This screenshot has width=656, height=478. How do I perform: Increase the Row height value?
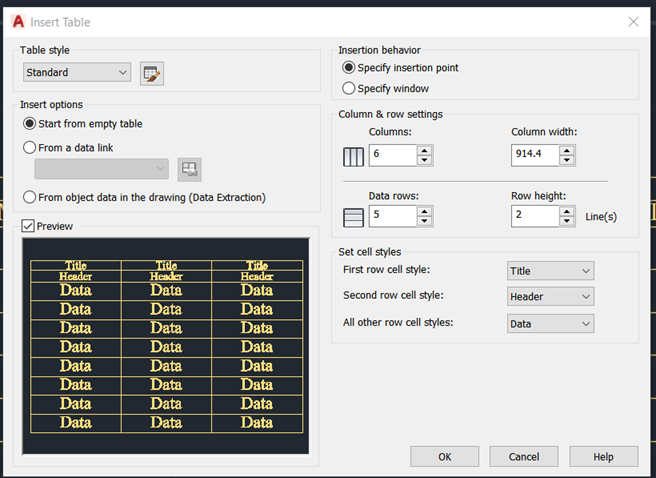coord(566,211)
